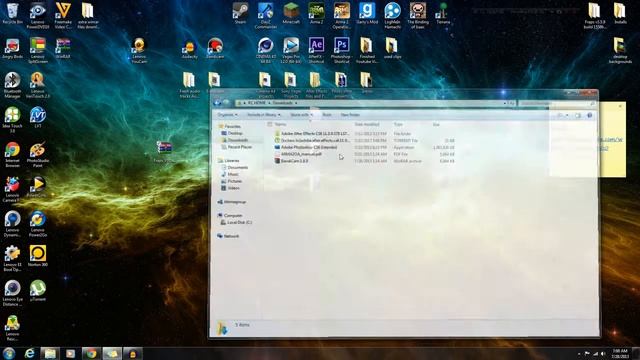Open the LogMeIn Hamachi desktop icon

pyautogui.click(x=392, y=16)
